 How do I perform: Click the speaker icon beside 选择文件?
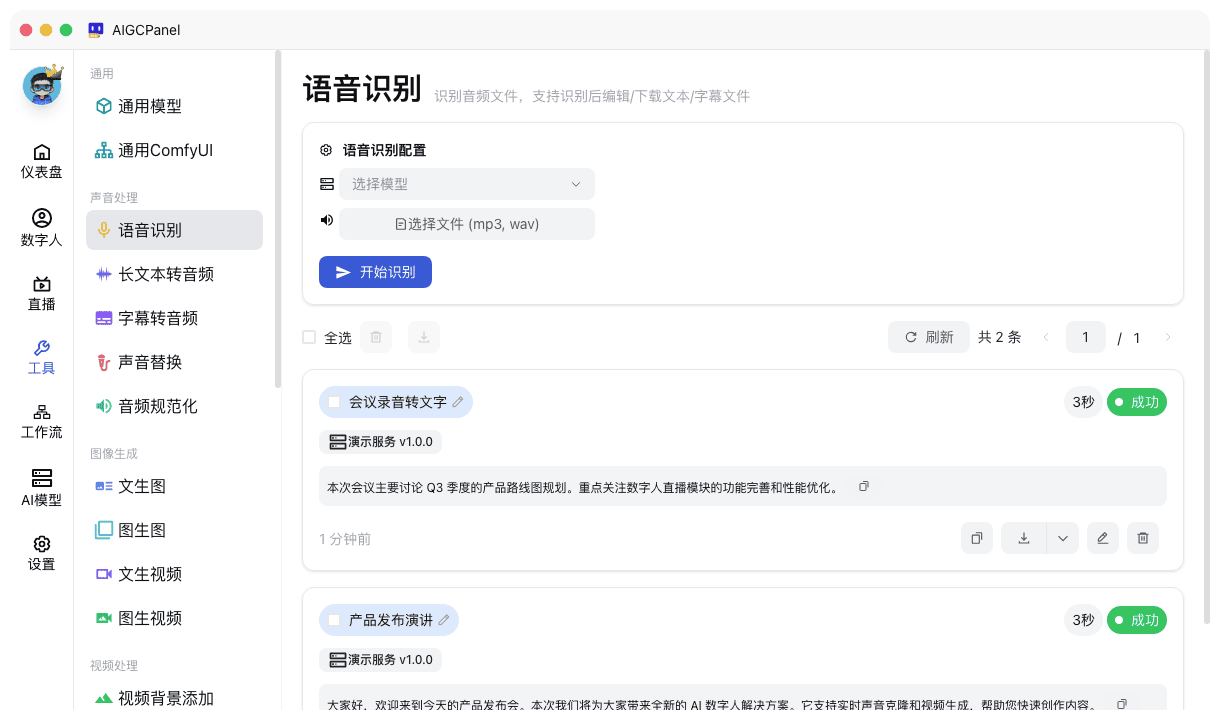(x=326, y=220)
